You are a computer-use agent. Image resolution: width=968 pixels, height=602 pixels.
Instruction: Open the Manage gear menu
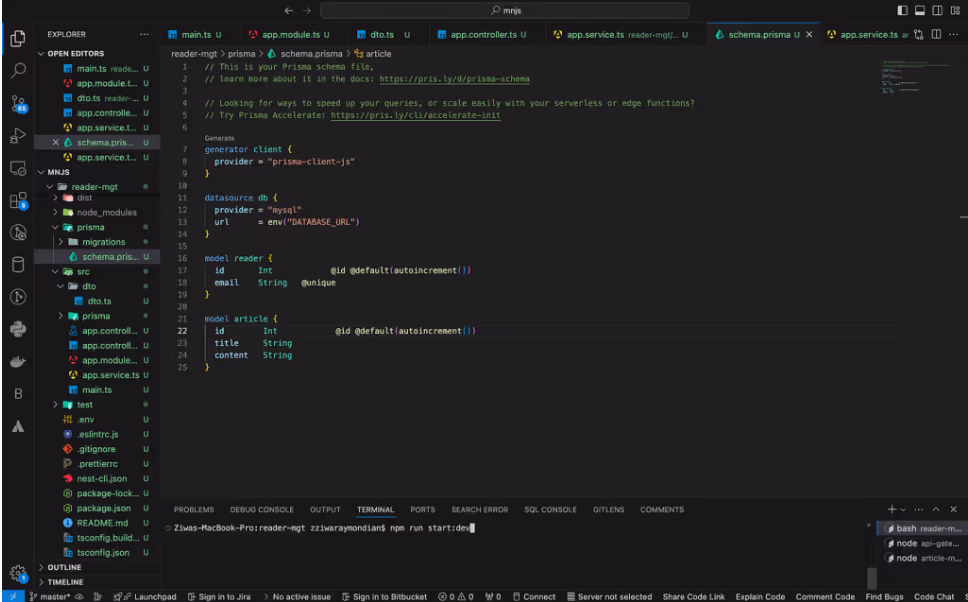[x=18, y=574]
